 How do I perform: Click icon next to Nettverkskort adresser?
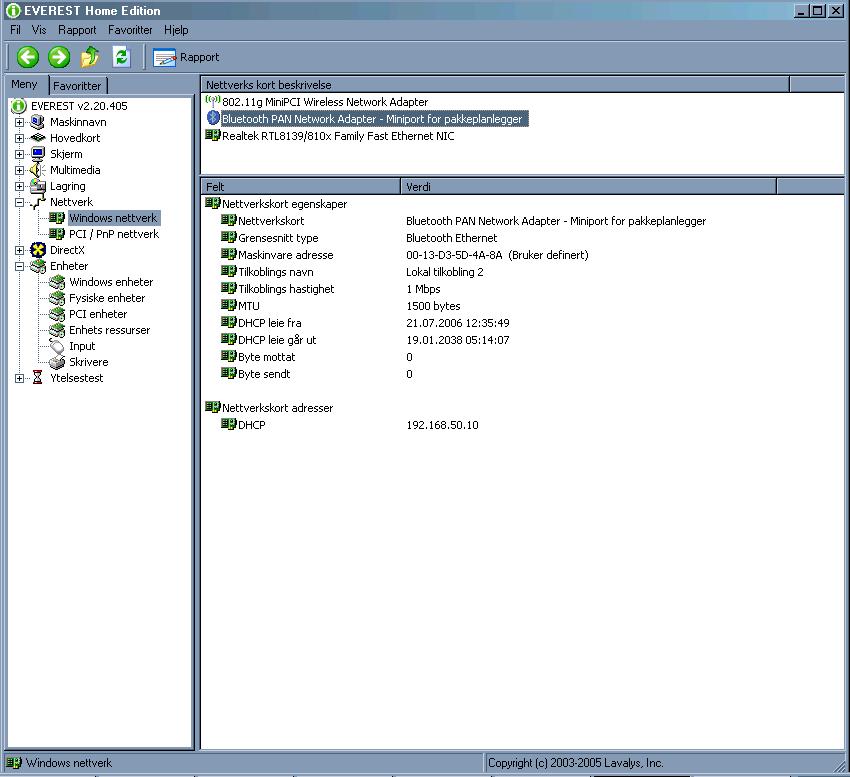pos(212,407)
